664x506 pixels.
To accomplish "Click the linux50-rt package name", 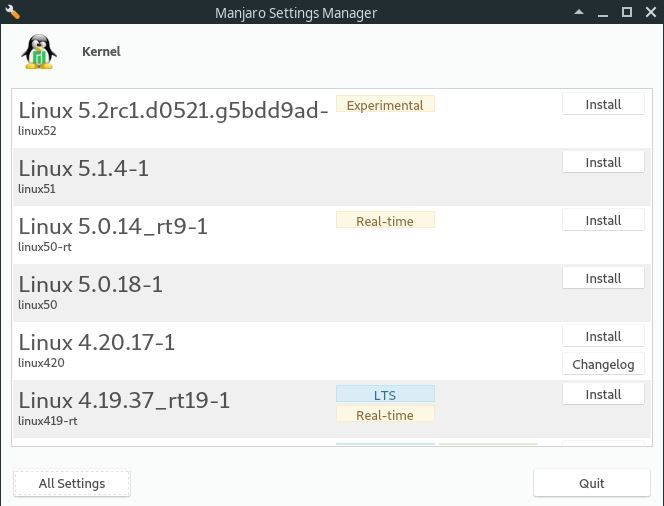I will 45,247.
